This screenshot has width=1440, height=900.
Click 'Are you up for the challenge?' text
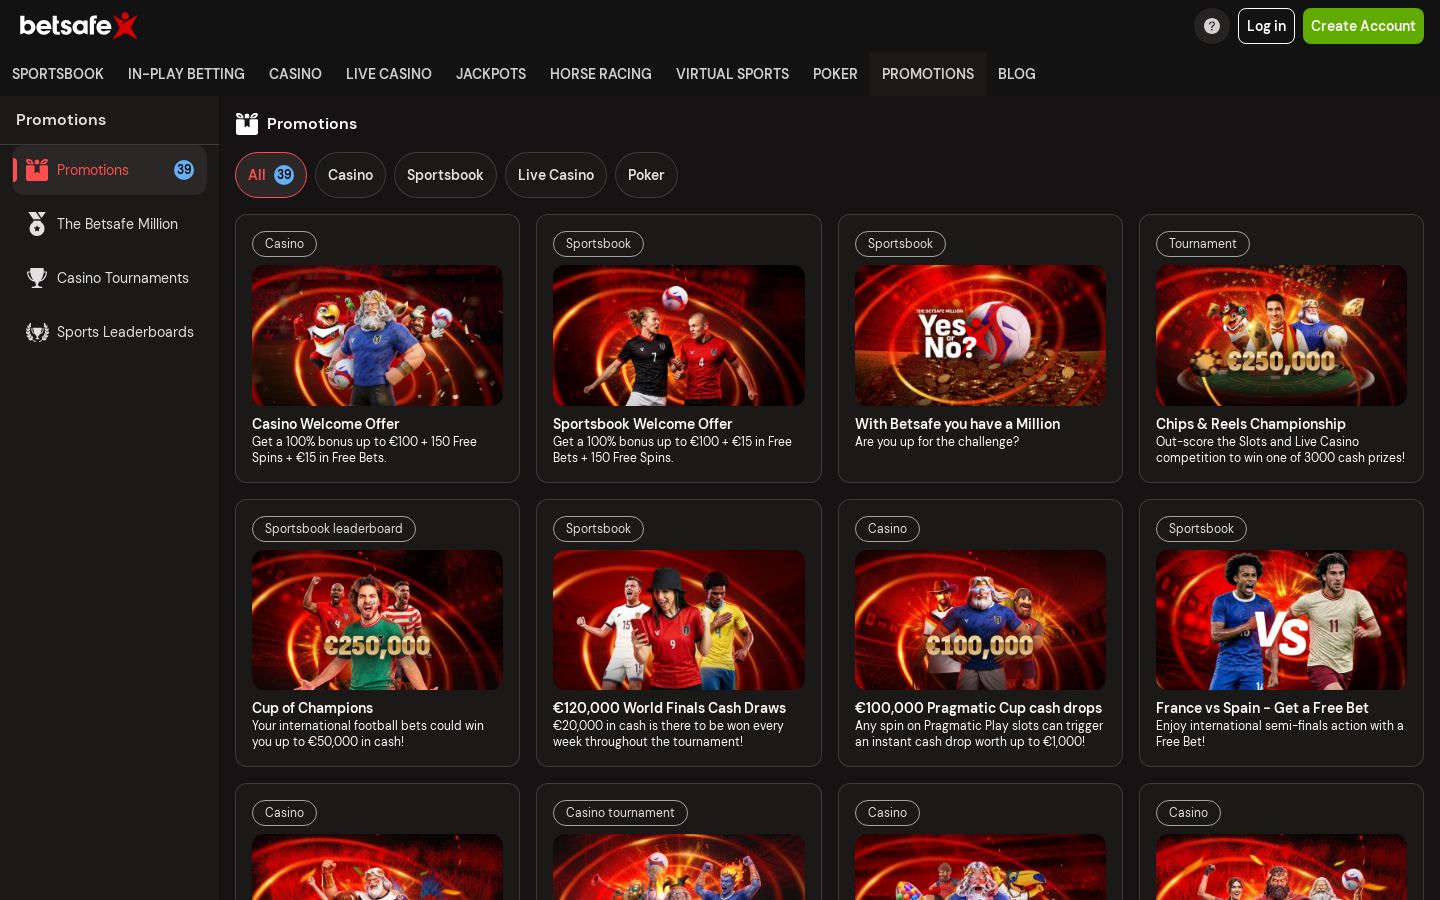tap(937, 442)
